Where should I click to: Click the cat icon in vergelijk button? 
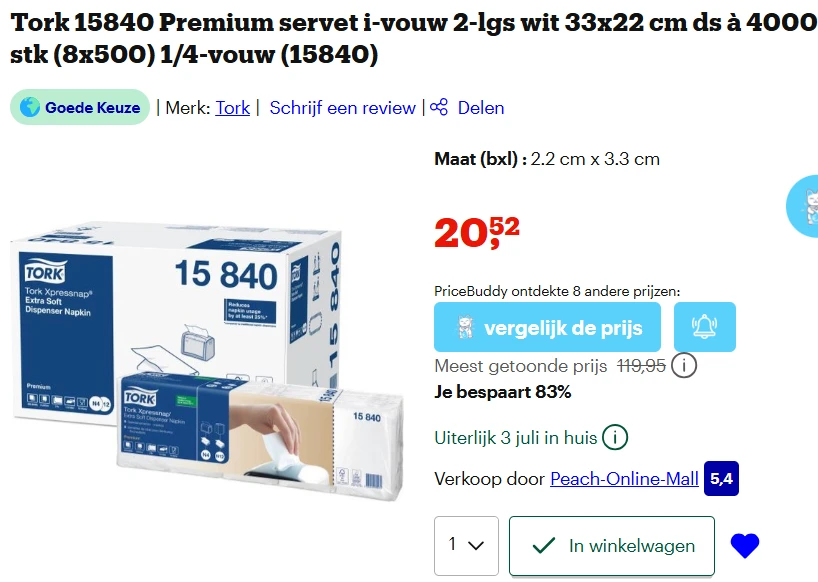465,328
